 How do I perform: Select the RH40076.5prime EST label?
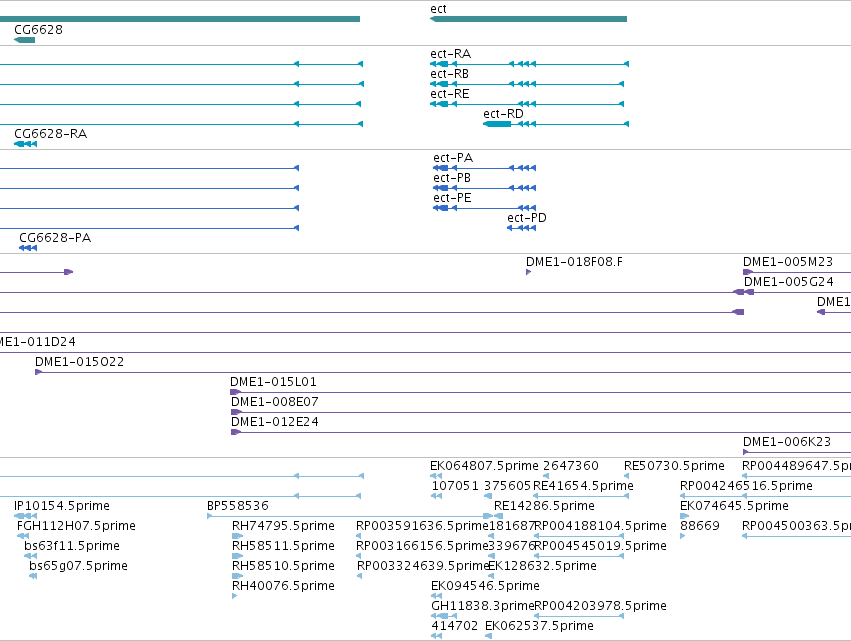point(283,586)
